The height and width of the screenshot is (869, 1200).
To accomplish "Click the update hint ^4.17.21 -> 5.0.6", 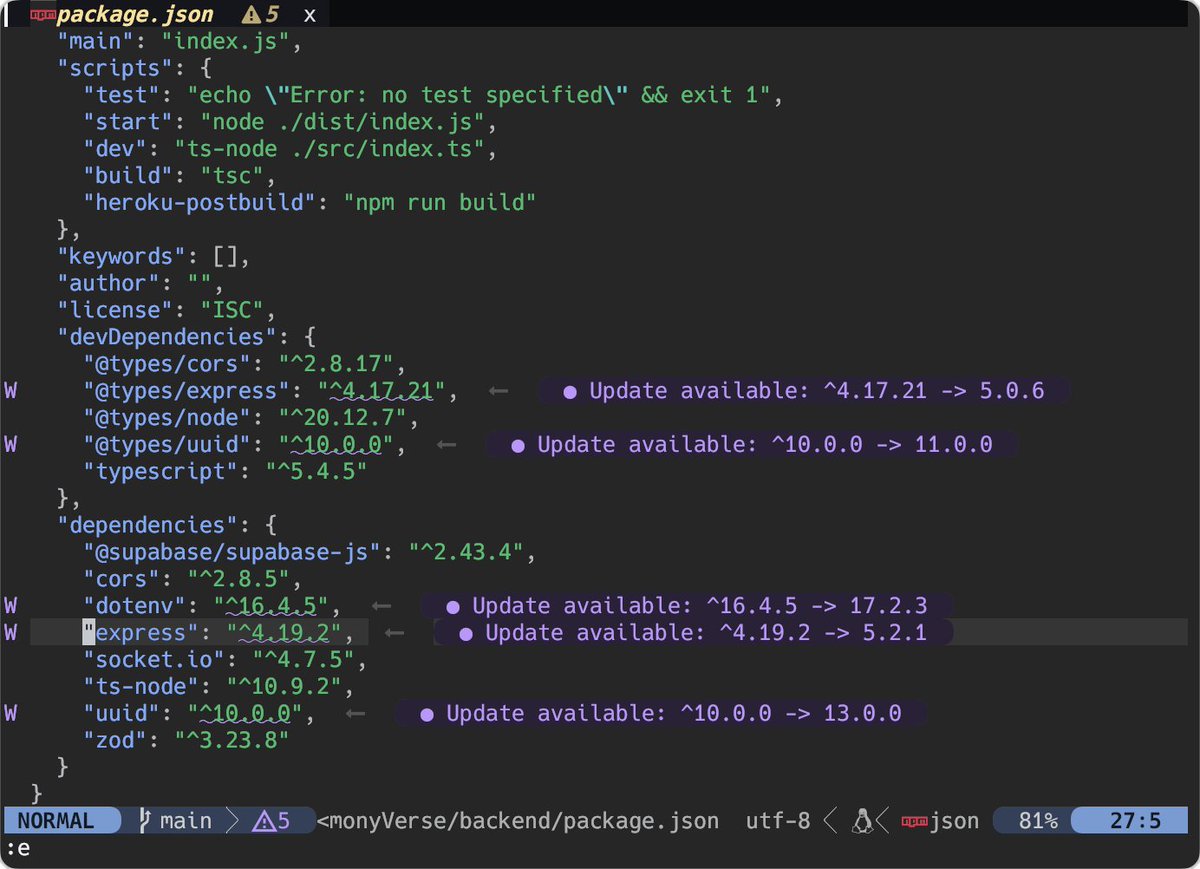I will tap(804, 391).
